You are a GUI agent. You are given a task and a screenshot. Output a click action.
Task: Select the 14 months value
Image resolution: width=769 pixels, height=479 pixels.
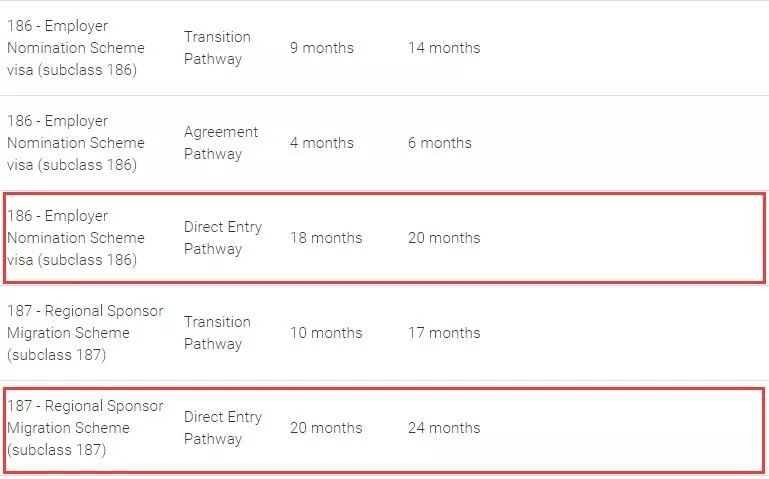click(x=443, y=48)
